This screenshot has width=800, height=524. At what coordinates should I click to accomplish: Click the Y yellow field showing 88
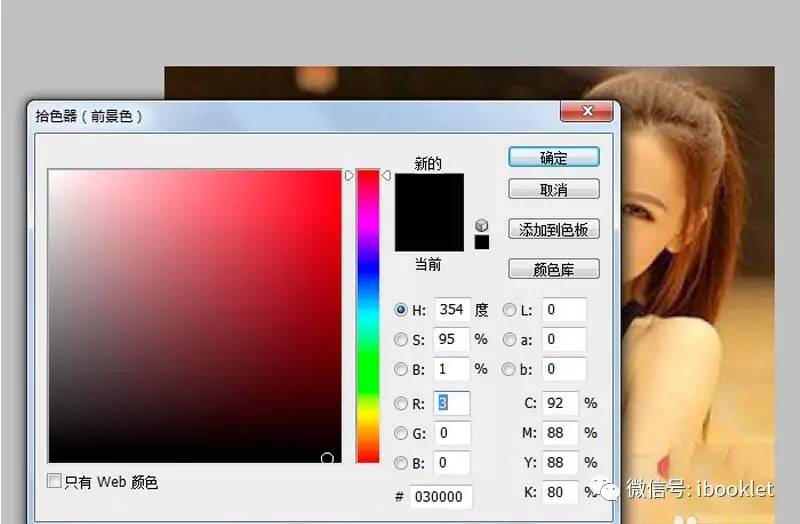[x=560, y=463]
